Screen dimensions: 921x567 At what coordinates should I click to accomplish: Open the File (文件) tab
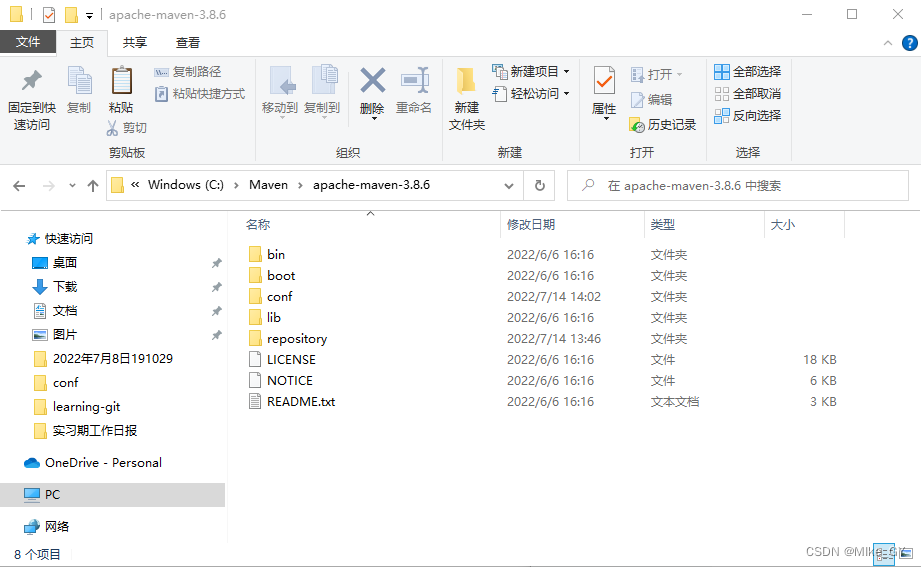(x=28, y=42)
